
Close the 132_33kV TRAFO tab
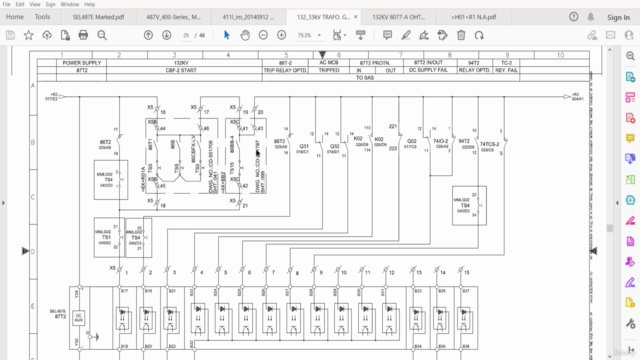coord(356,17)
